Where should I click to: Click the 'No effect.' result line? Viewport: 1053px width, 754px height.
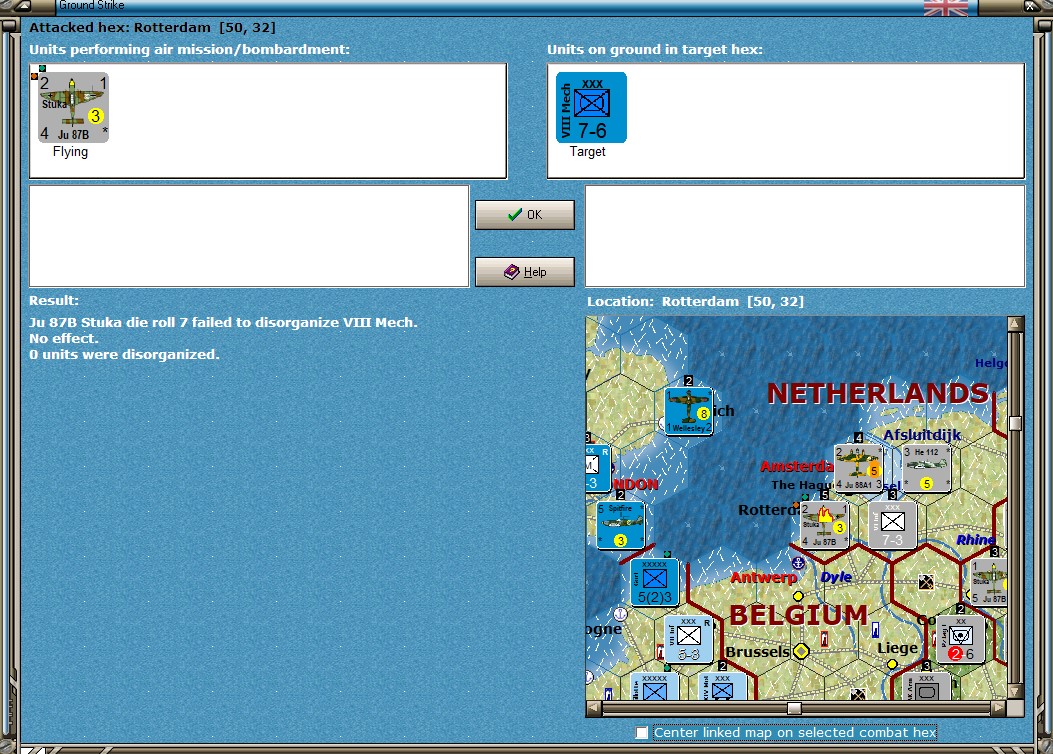coord(64,338)
